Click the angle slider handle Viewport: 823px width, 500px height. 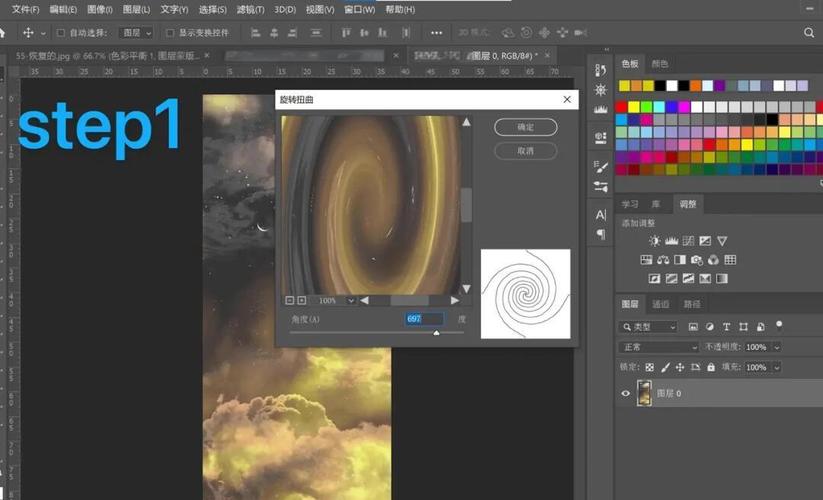tap(436, 333)
